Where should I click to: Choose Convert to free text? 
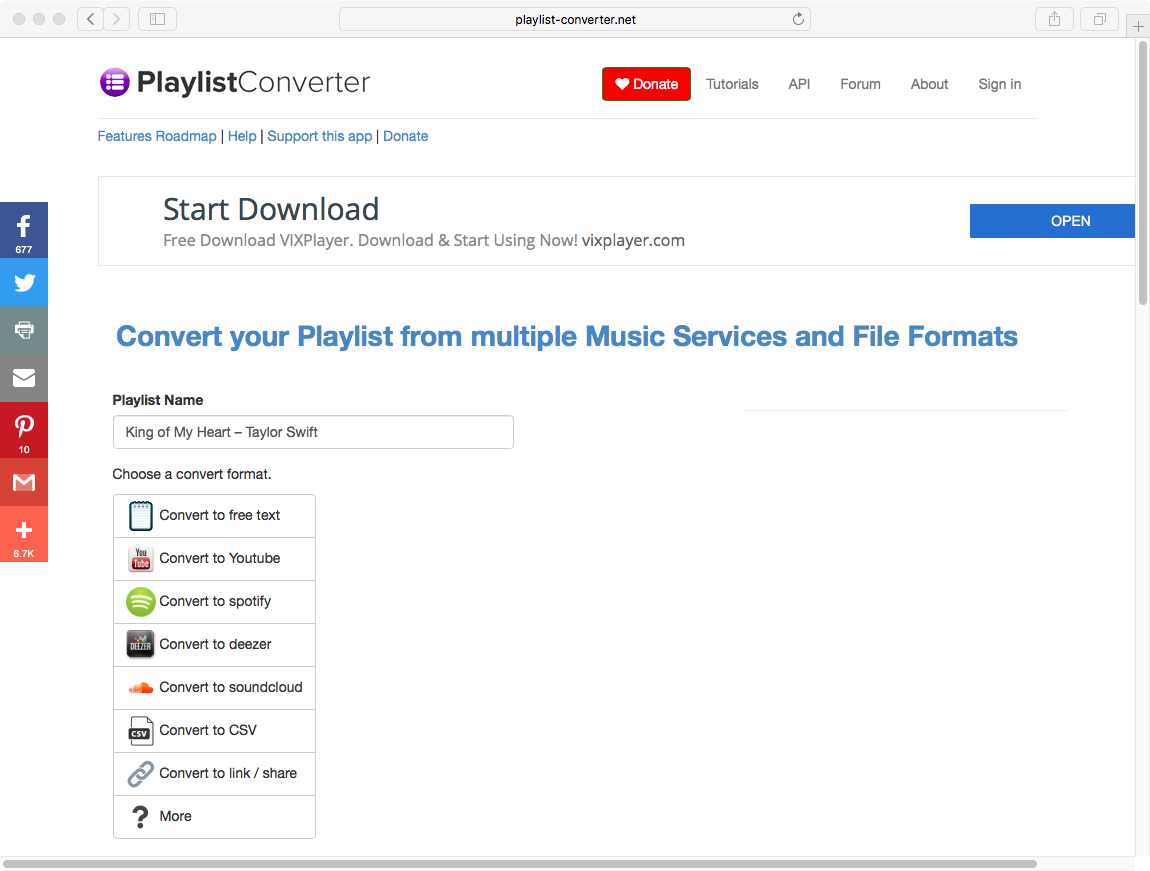[214, 515]
